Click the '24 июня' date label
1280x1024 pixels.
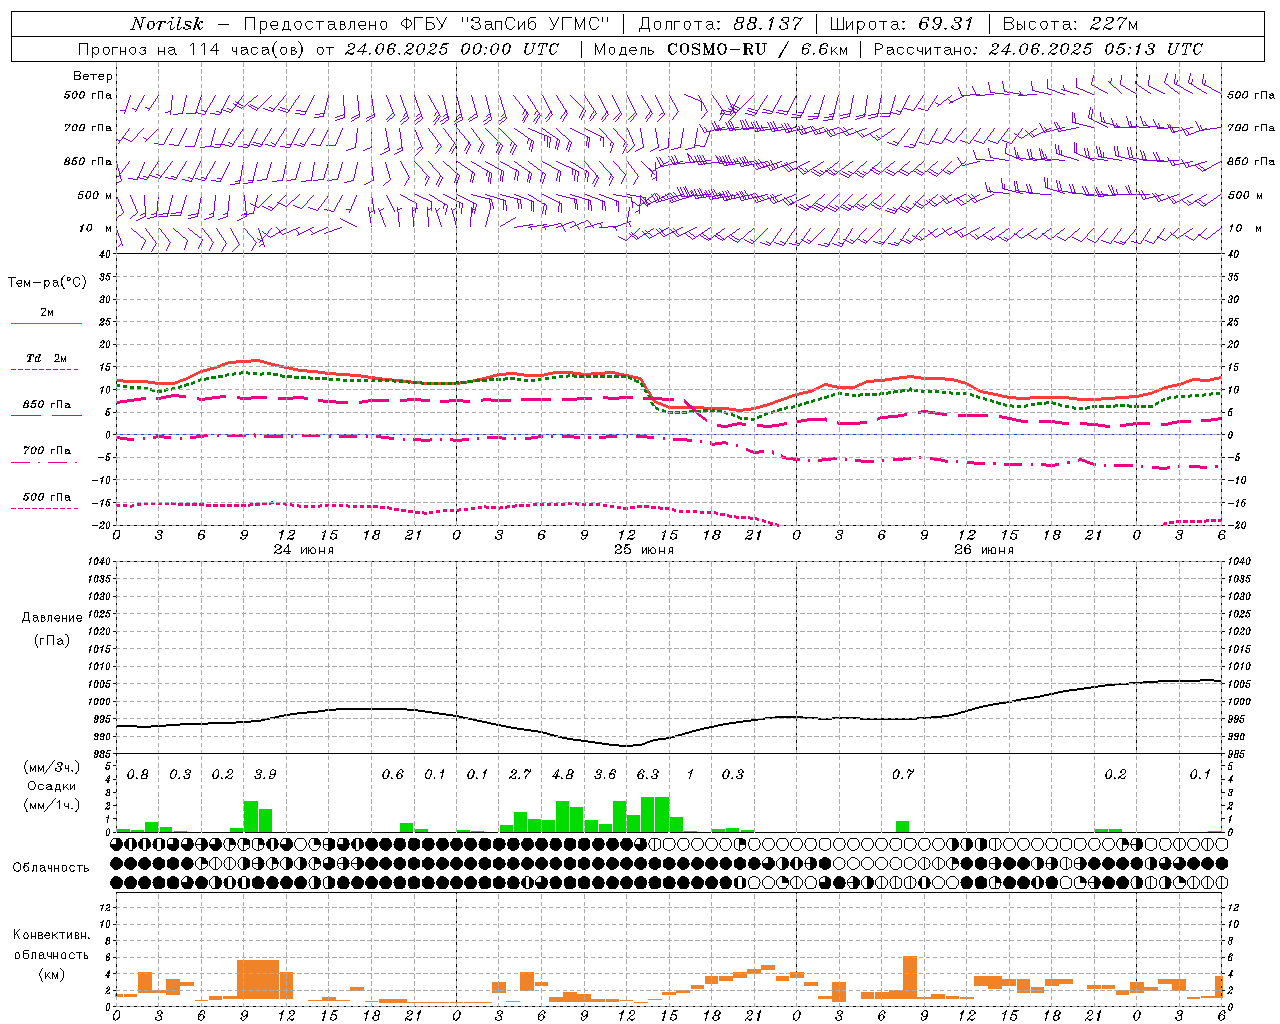pyautogui.click(x=304, y=550)
